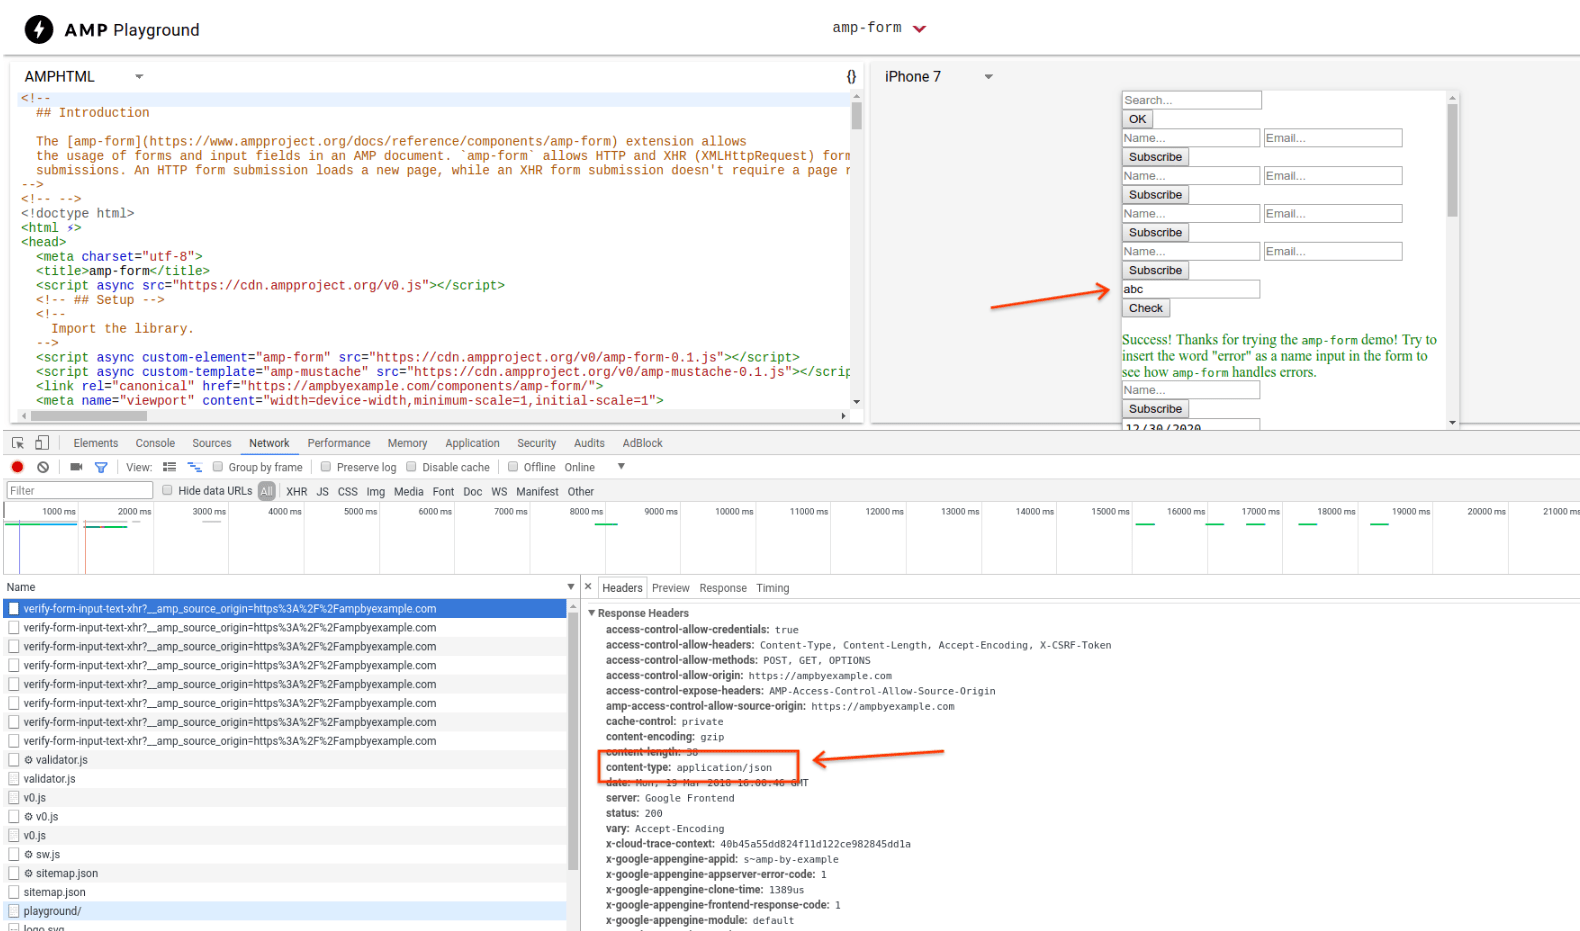This screenshot has width=1580, height=931.
Task: Open the AdBlock devtools tab
Action: point(643,443)
